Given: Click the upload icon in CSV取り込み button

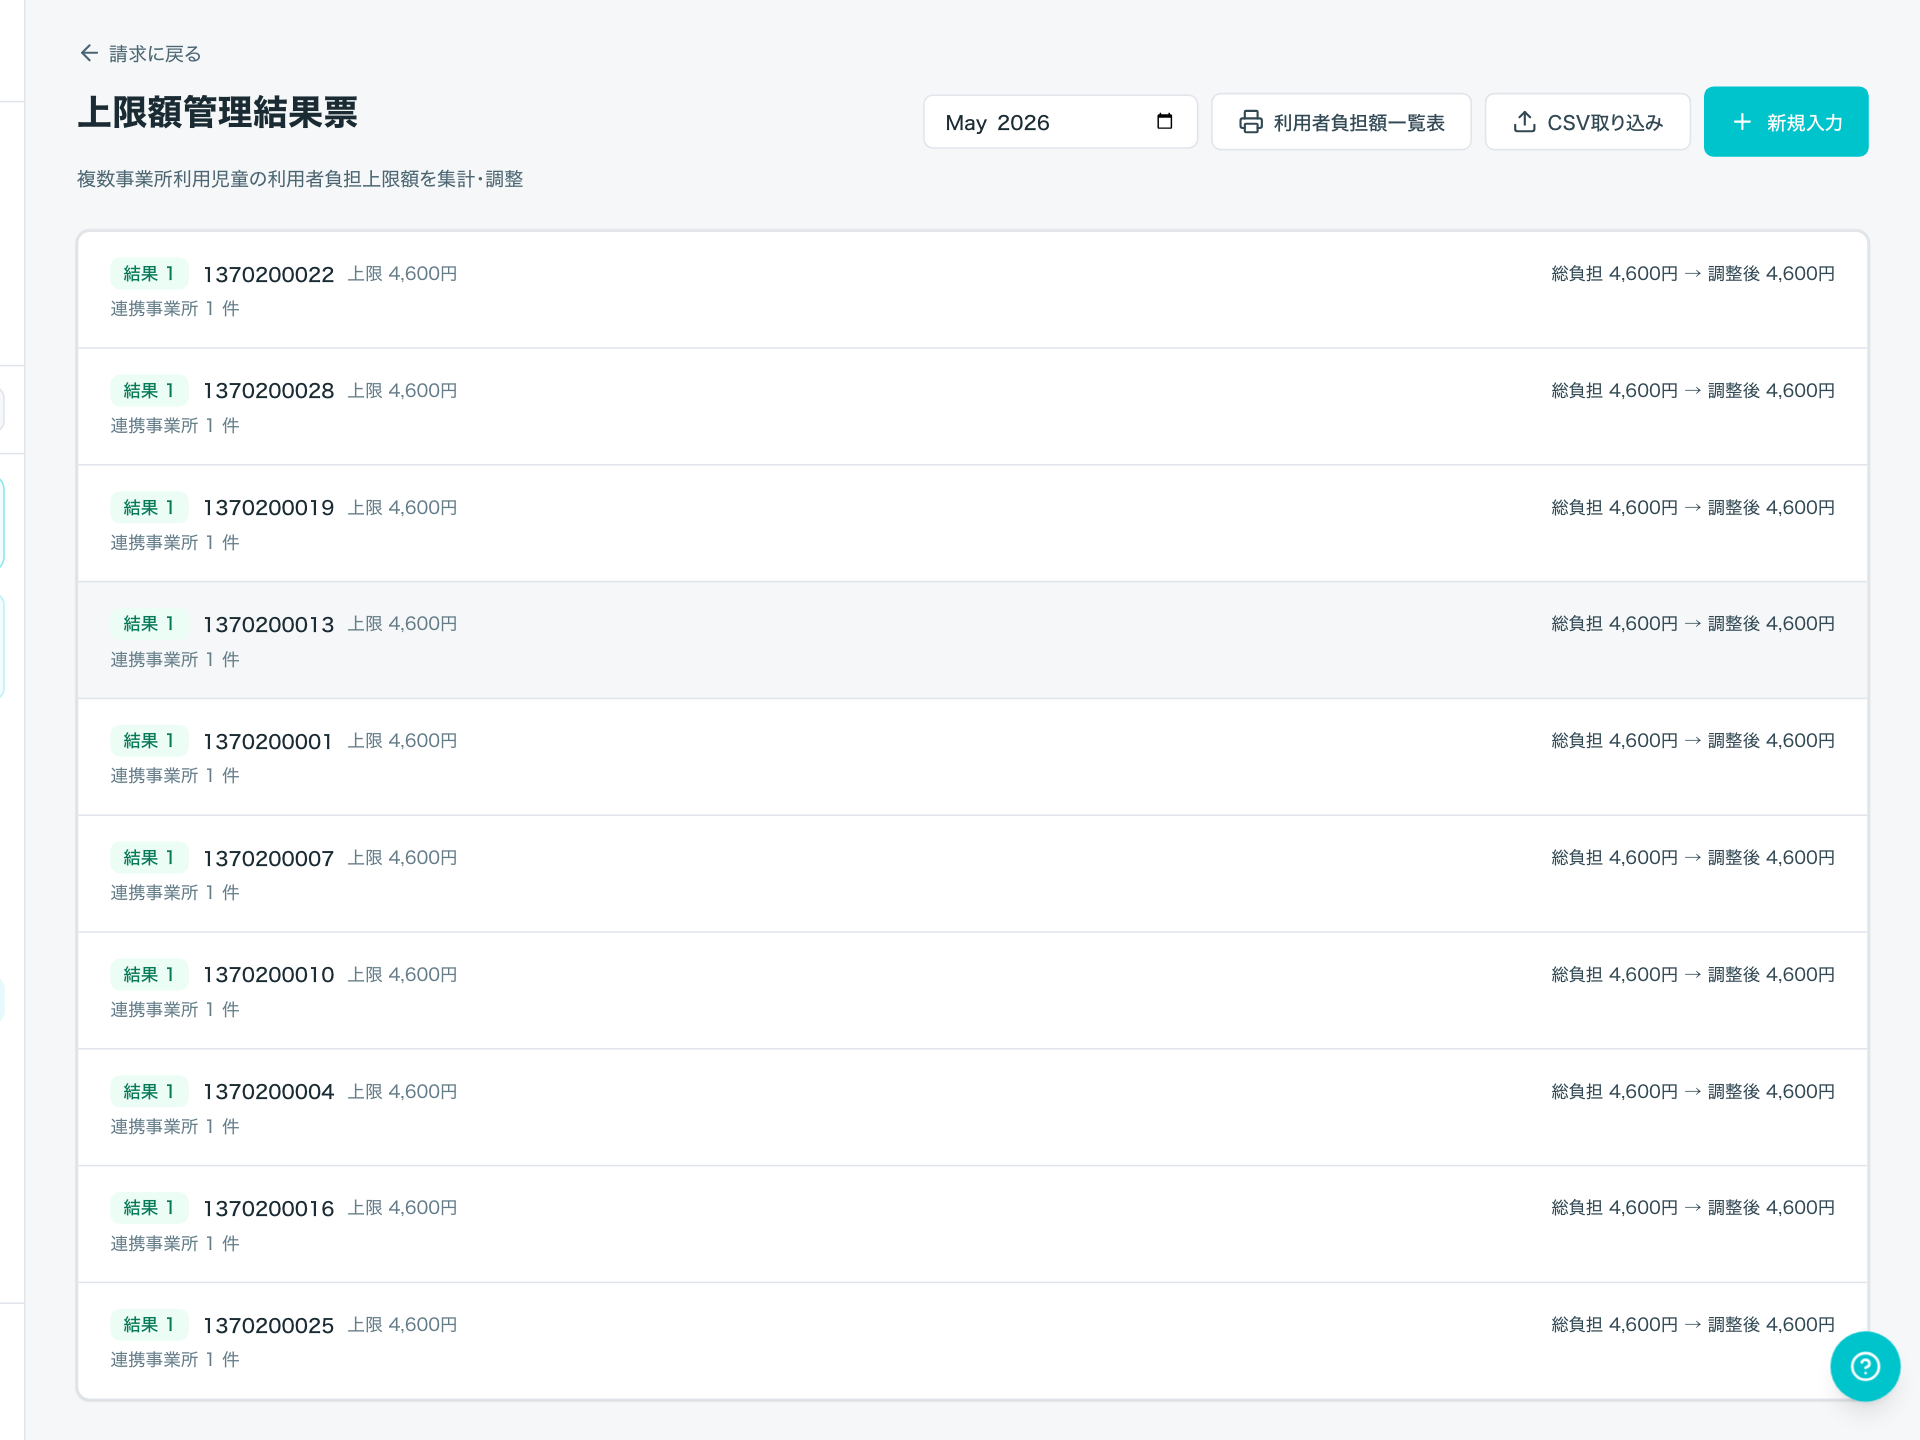Looking at the screenshot, I should (1524, 122).
